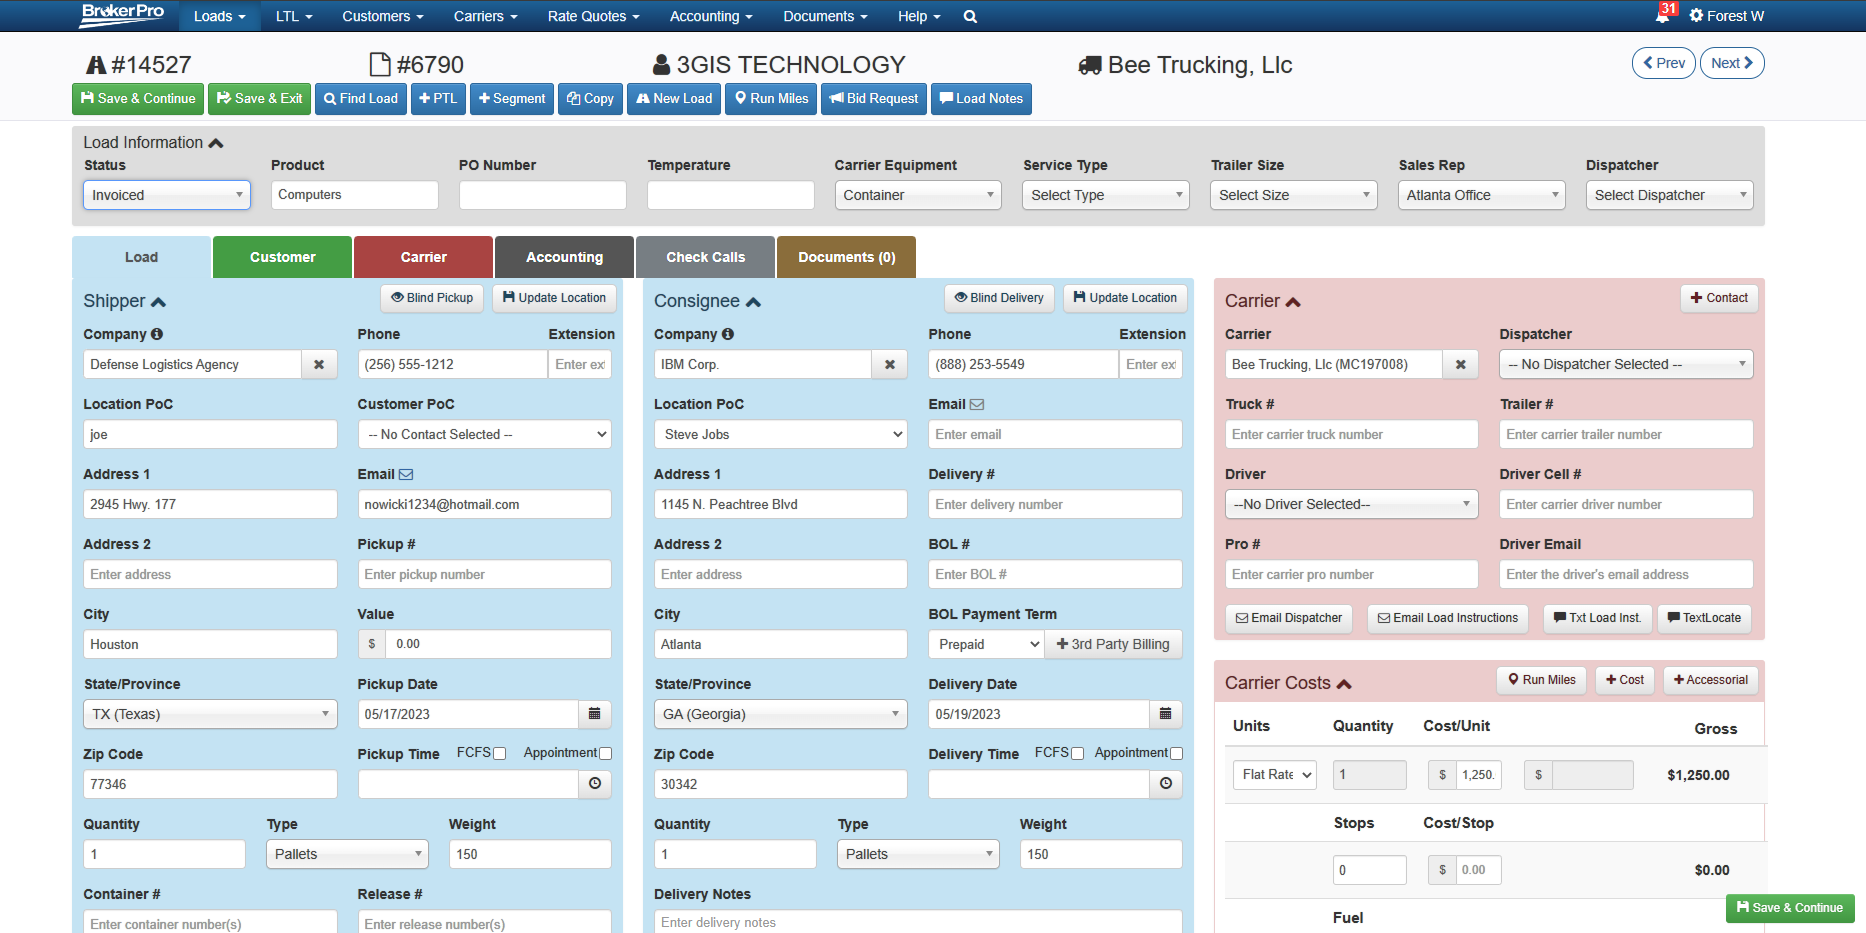Switch to the Accounting tab
1866x933 pixels.
564,257
